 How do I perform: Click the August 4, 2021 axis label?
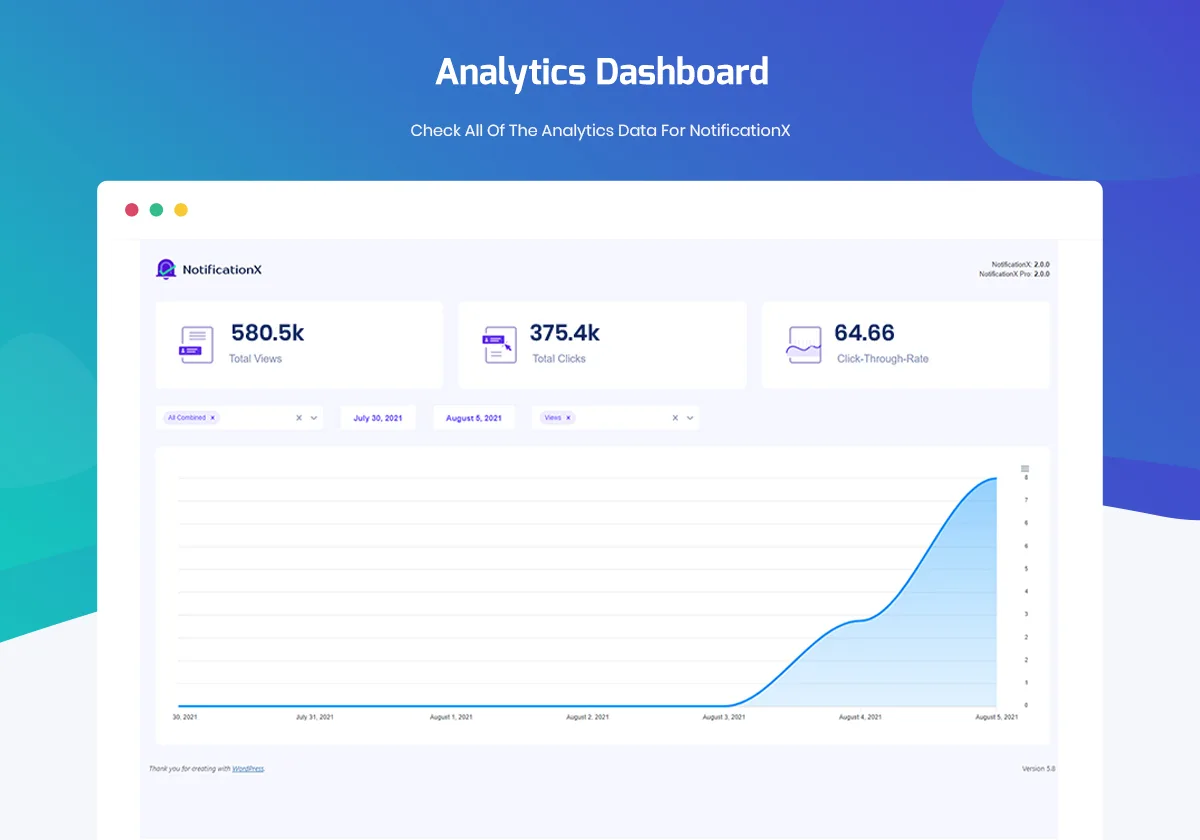pos(860,717)
